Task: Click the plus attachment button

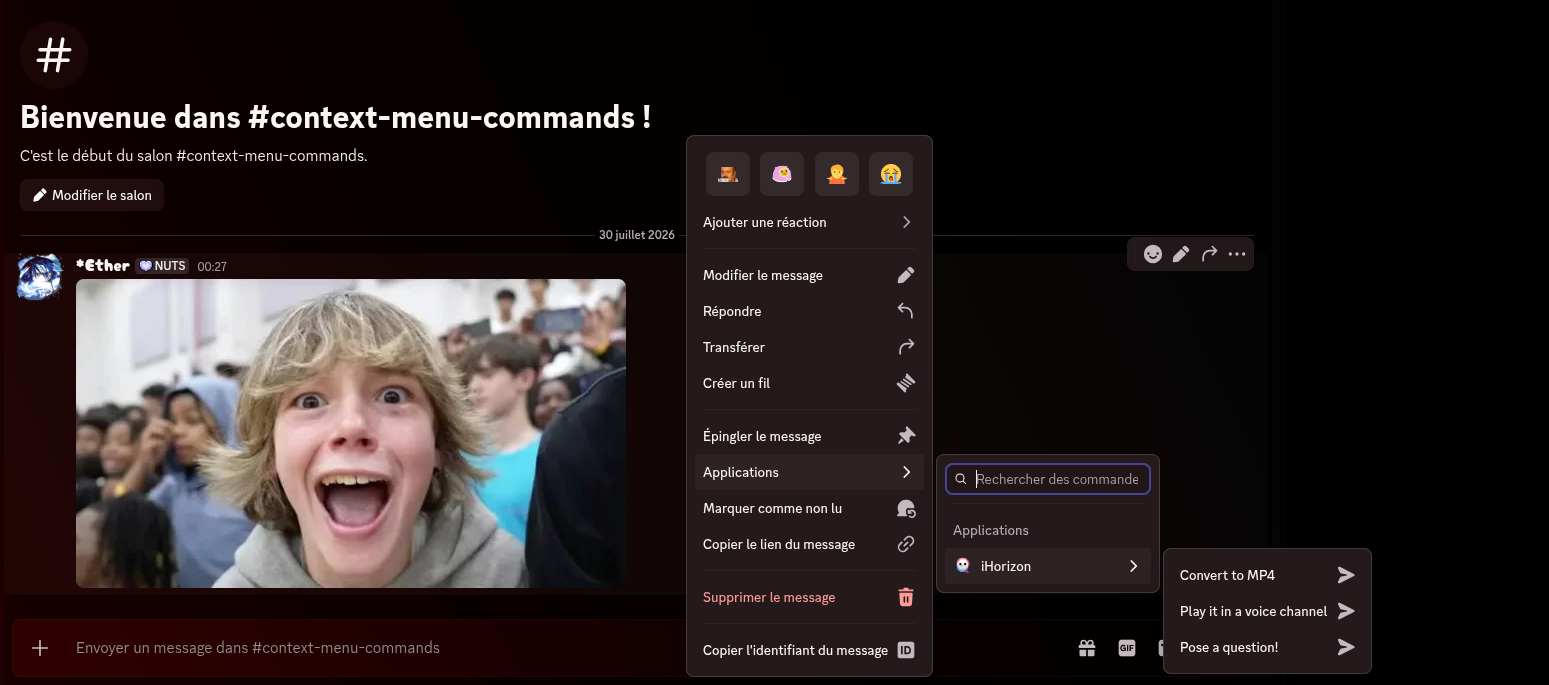Action: 40,648
